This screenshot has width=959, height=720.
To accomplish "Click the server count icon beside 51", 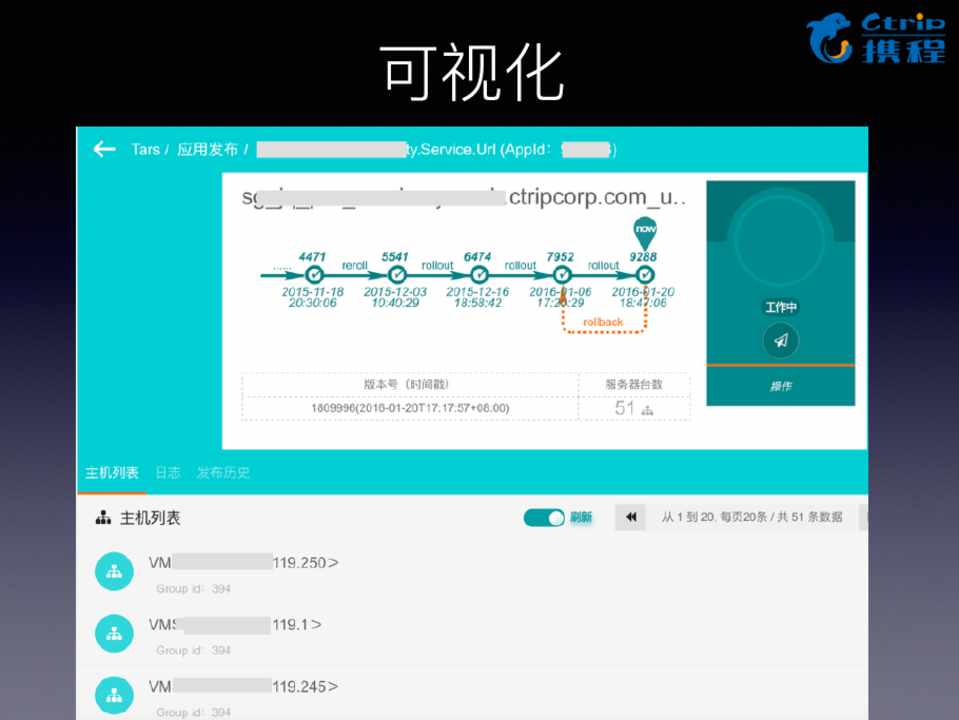I will click(647, 409).
